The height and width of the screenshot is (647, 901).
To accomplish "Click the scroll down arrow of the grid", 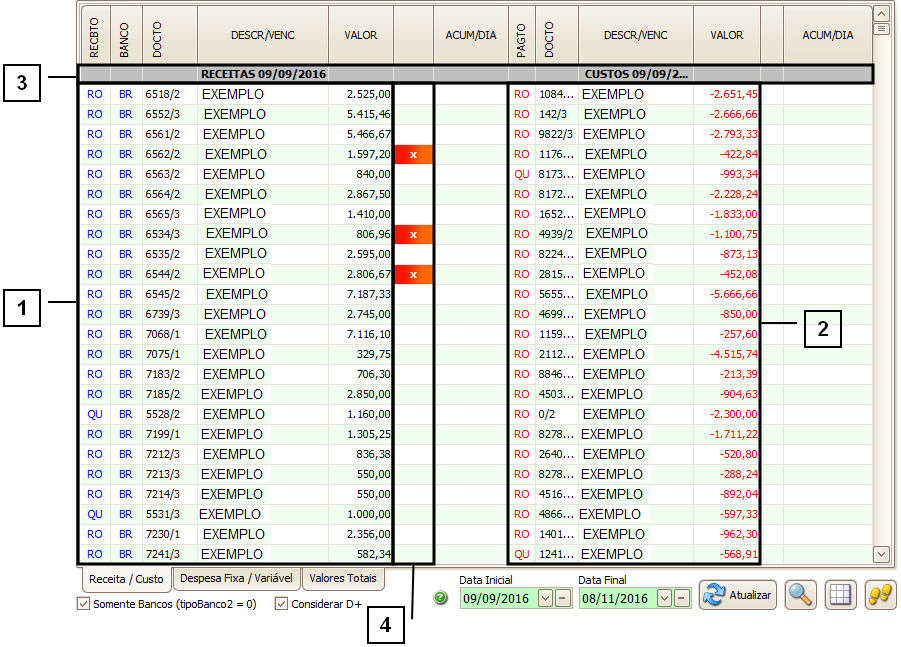I will (881, 553).
